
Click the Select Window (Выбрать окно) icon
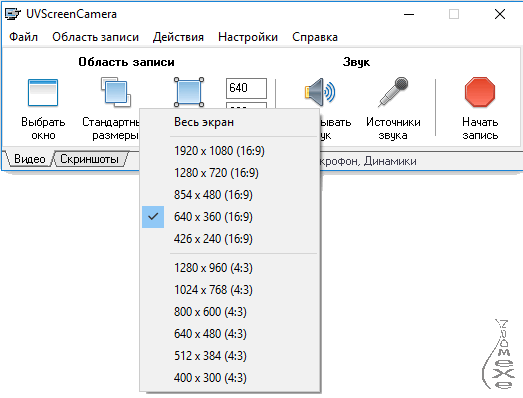tap(43, 92)
